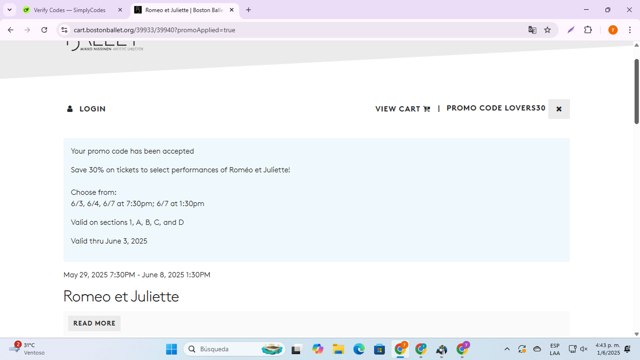
Task: Open the weather widget showing Ventoso
Action: 28,349
